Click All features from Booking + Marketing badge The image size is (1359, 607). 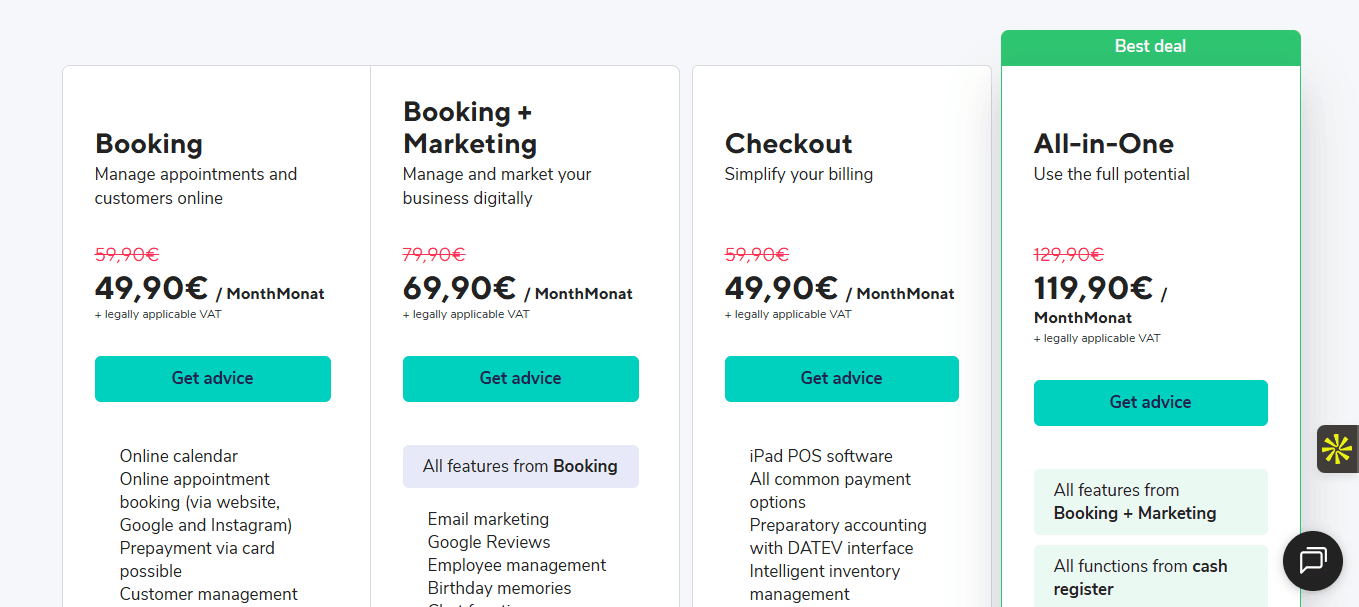point(1150,502)
